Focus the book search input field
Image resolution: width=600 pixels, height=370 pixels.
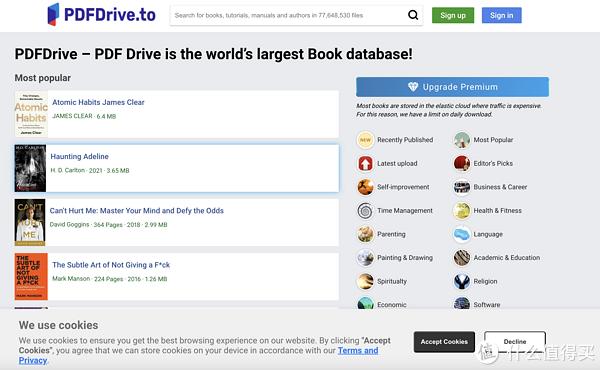point(289,15)
